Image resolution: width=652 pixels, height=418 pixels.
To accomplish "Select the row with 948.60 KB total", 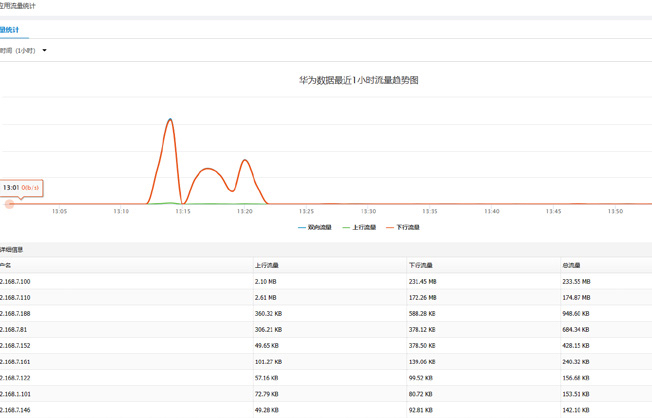I will click(576, 314).
